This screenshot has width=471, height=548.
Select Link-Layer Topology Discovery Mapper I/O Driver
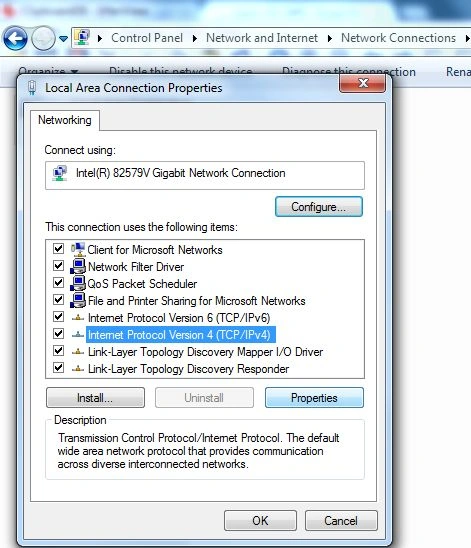click(x=205, y=352)
